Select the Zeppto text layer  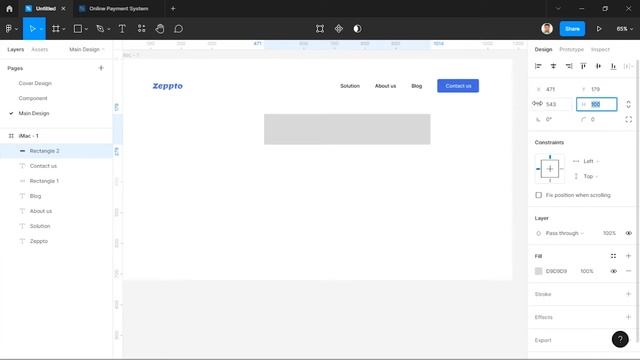pyautogui.click(x=56, y=241)
